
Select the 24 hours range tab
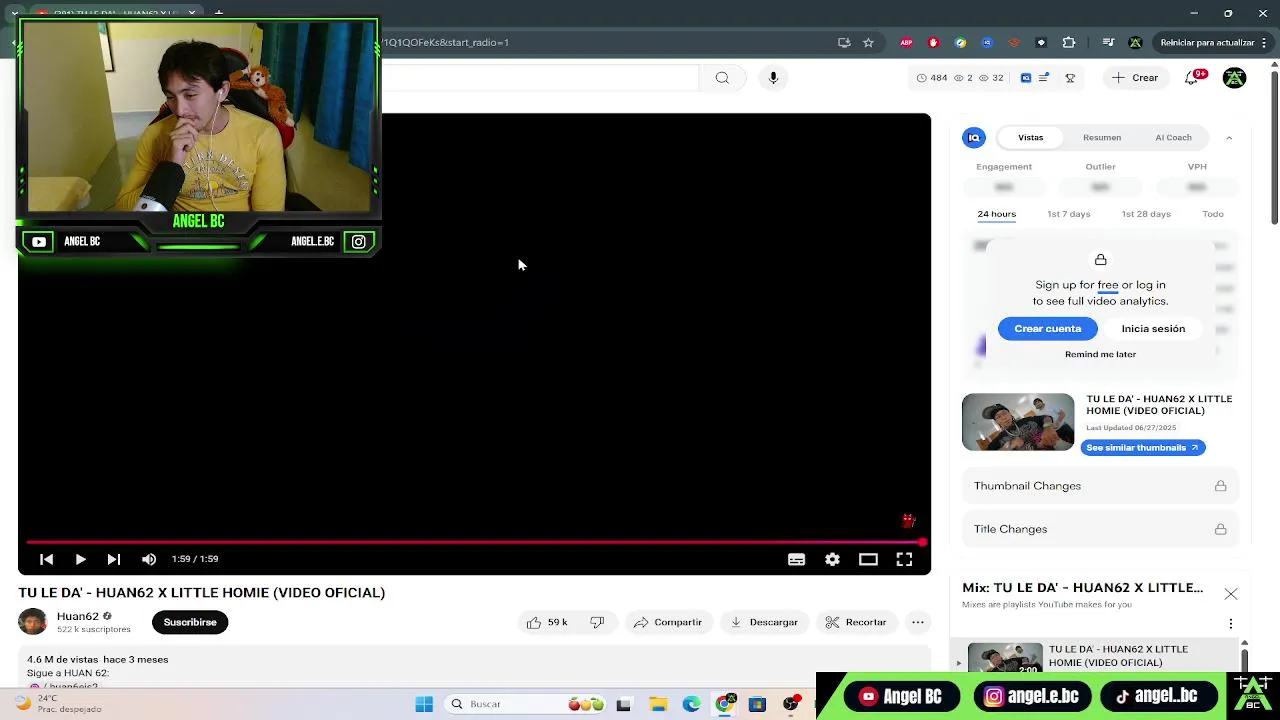(x=996, y=214)
